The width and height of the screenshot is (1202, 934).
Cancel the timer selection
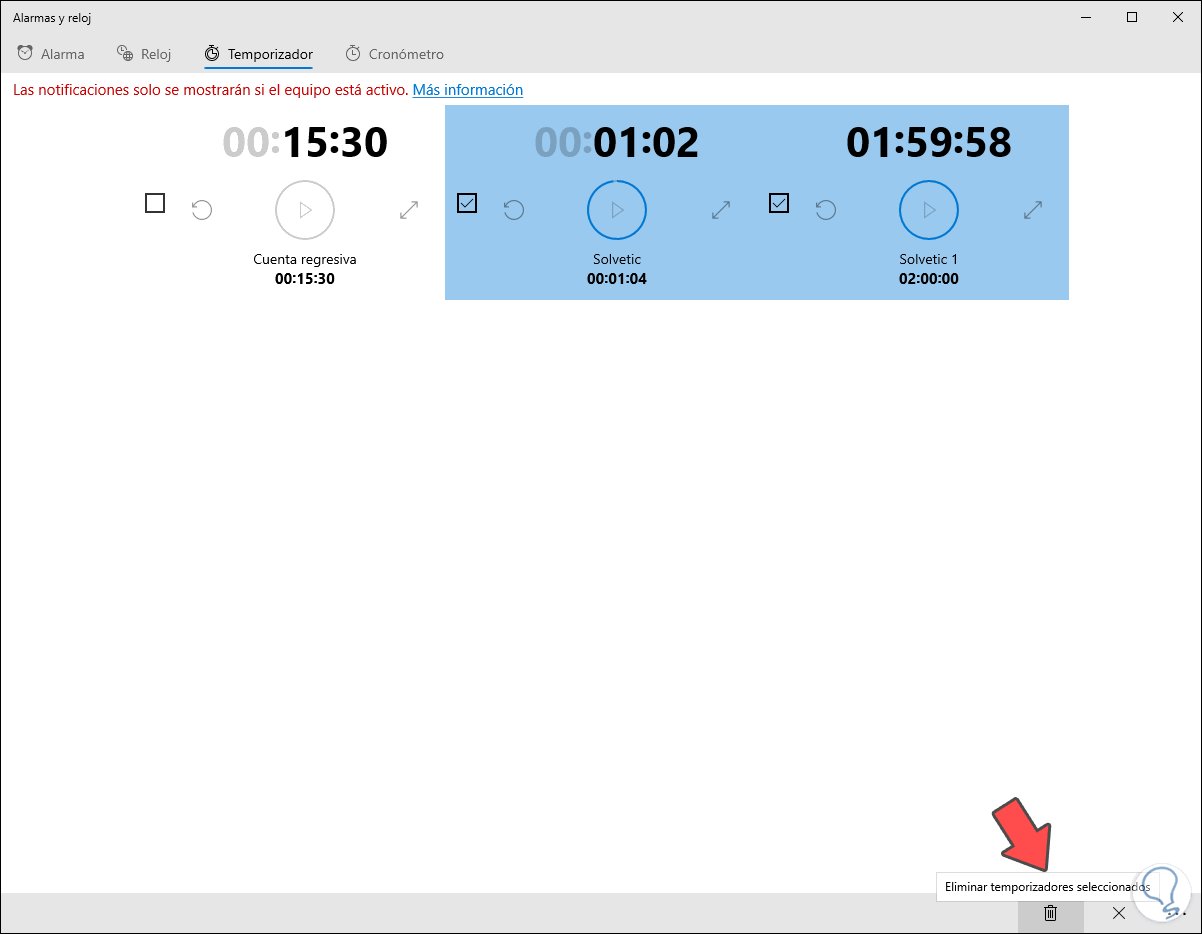tap(1118, 913)
